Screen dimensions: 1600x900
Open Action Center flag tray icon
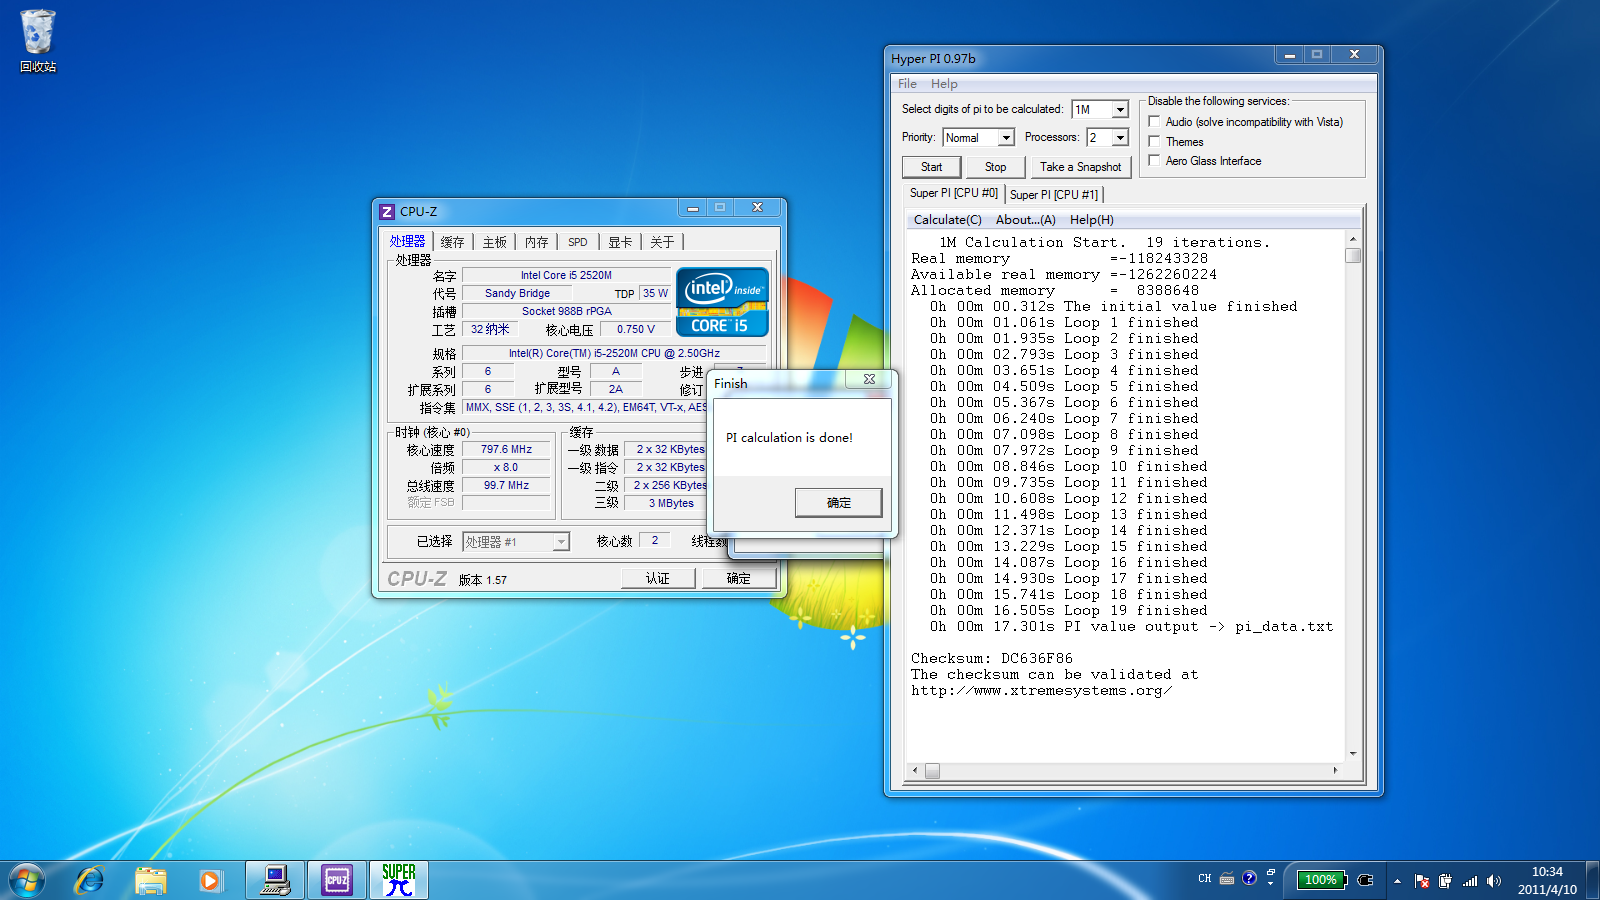coord(1421,881)
